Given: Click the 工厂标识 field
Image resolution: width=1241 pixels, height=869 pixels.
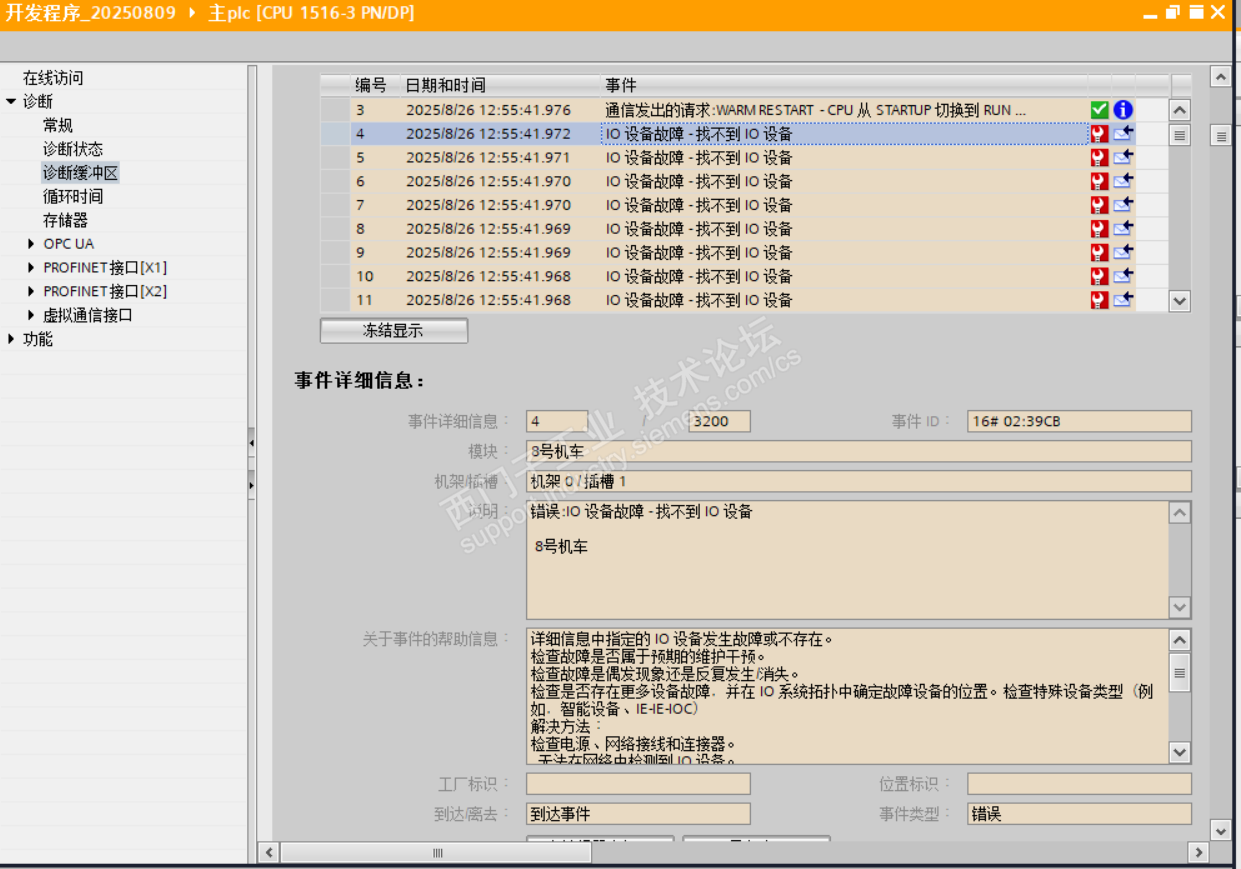Looking at the screenshot, I should pos(638,784).
